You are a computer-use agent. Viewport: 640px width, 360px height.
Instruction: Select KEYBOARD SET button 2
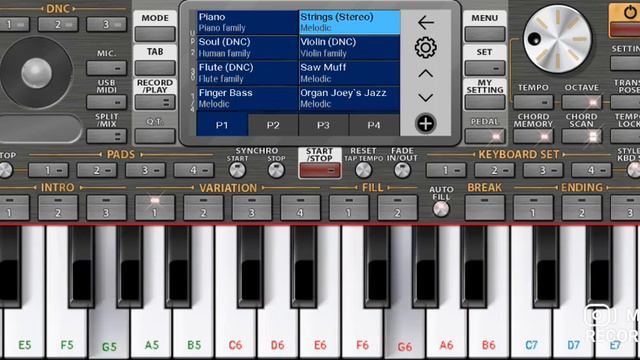[495, 170]
